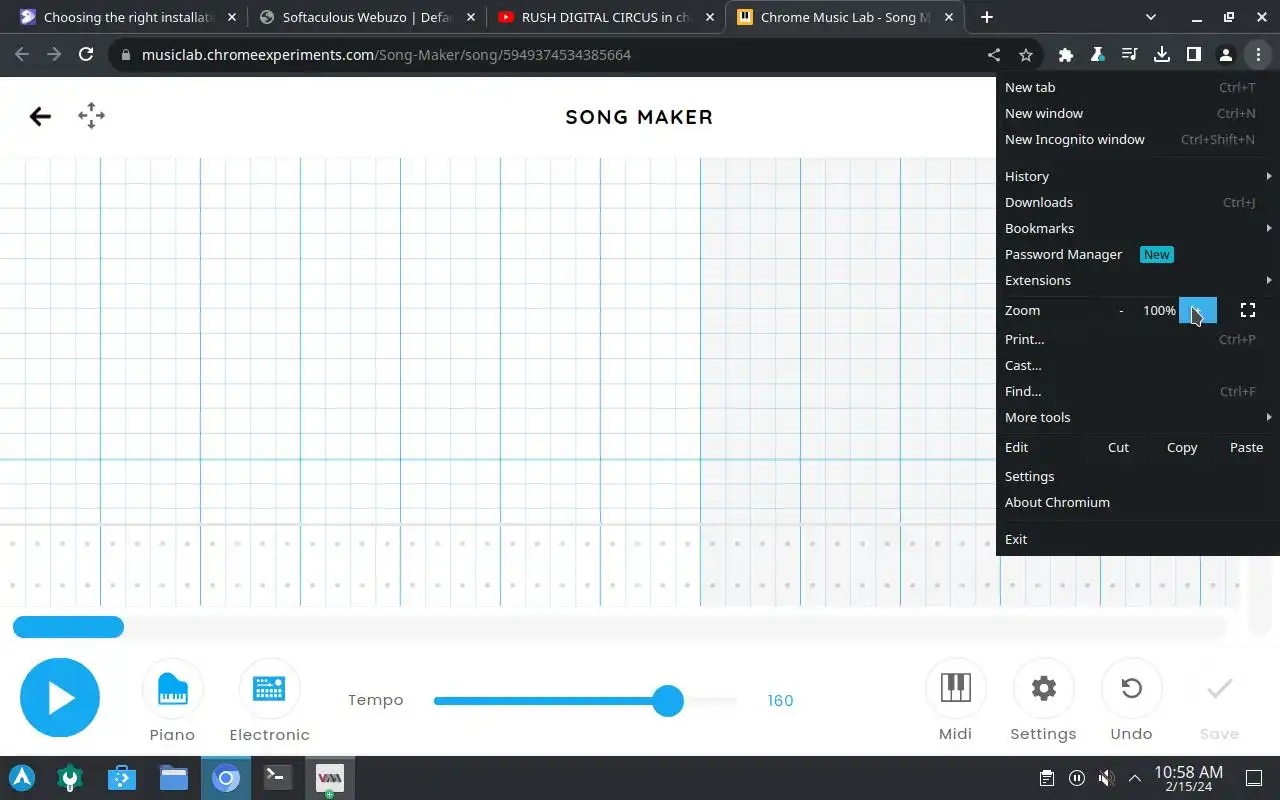The height and width of the screenshot is (800, 1280).
Task: Click the four-way move arrows icon
Action: click(x=91, y=116)
